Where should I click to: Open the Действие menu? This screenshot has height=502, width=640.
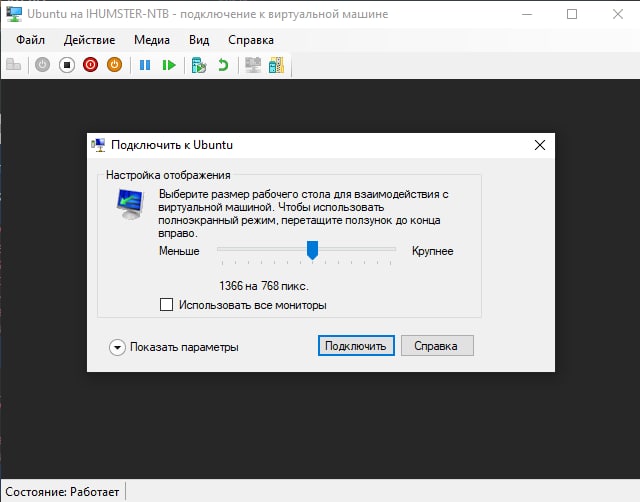tap(89, 40)
